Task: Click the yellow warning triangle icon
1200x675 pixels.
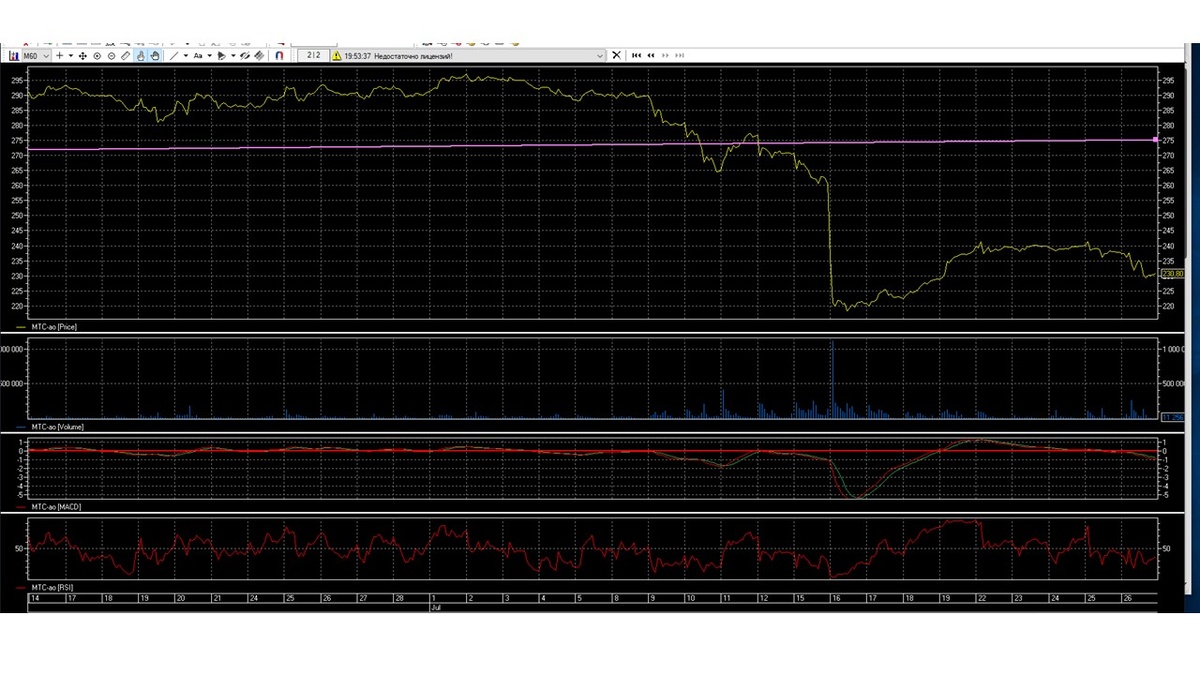Action: click(337, 56)
